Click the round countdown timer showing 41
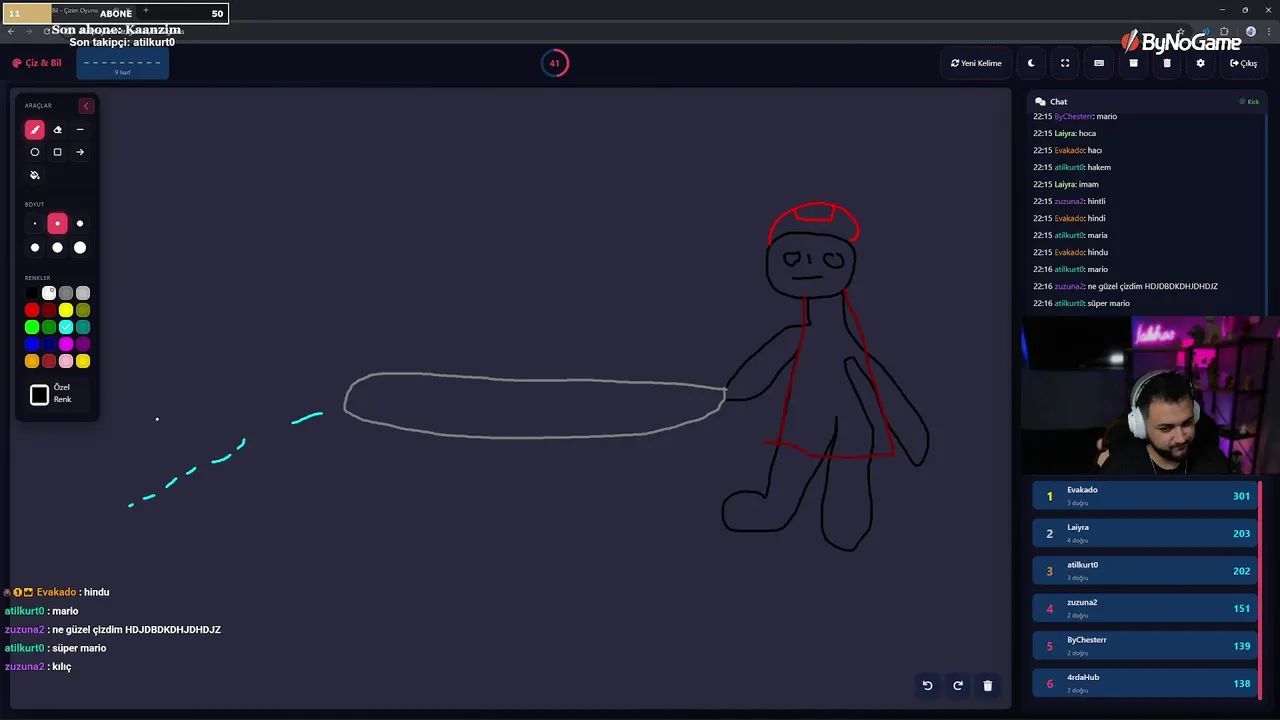The width and height of the screenshot is (1280, 720). (x=555, y=63)
